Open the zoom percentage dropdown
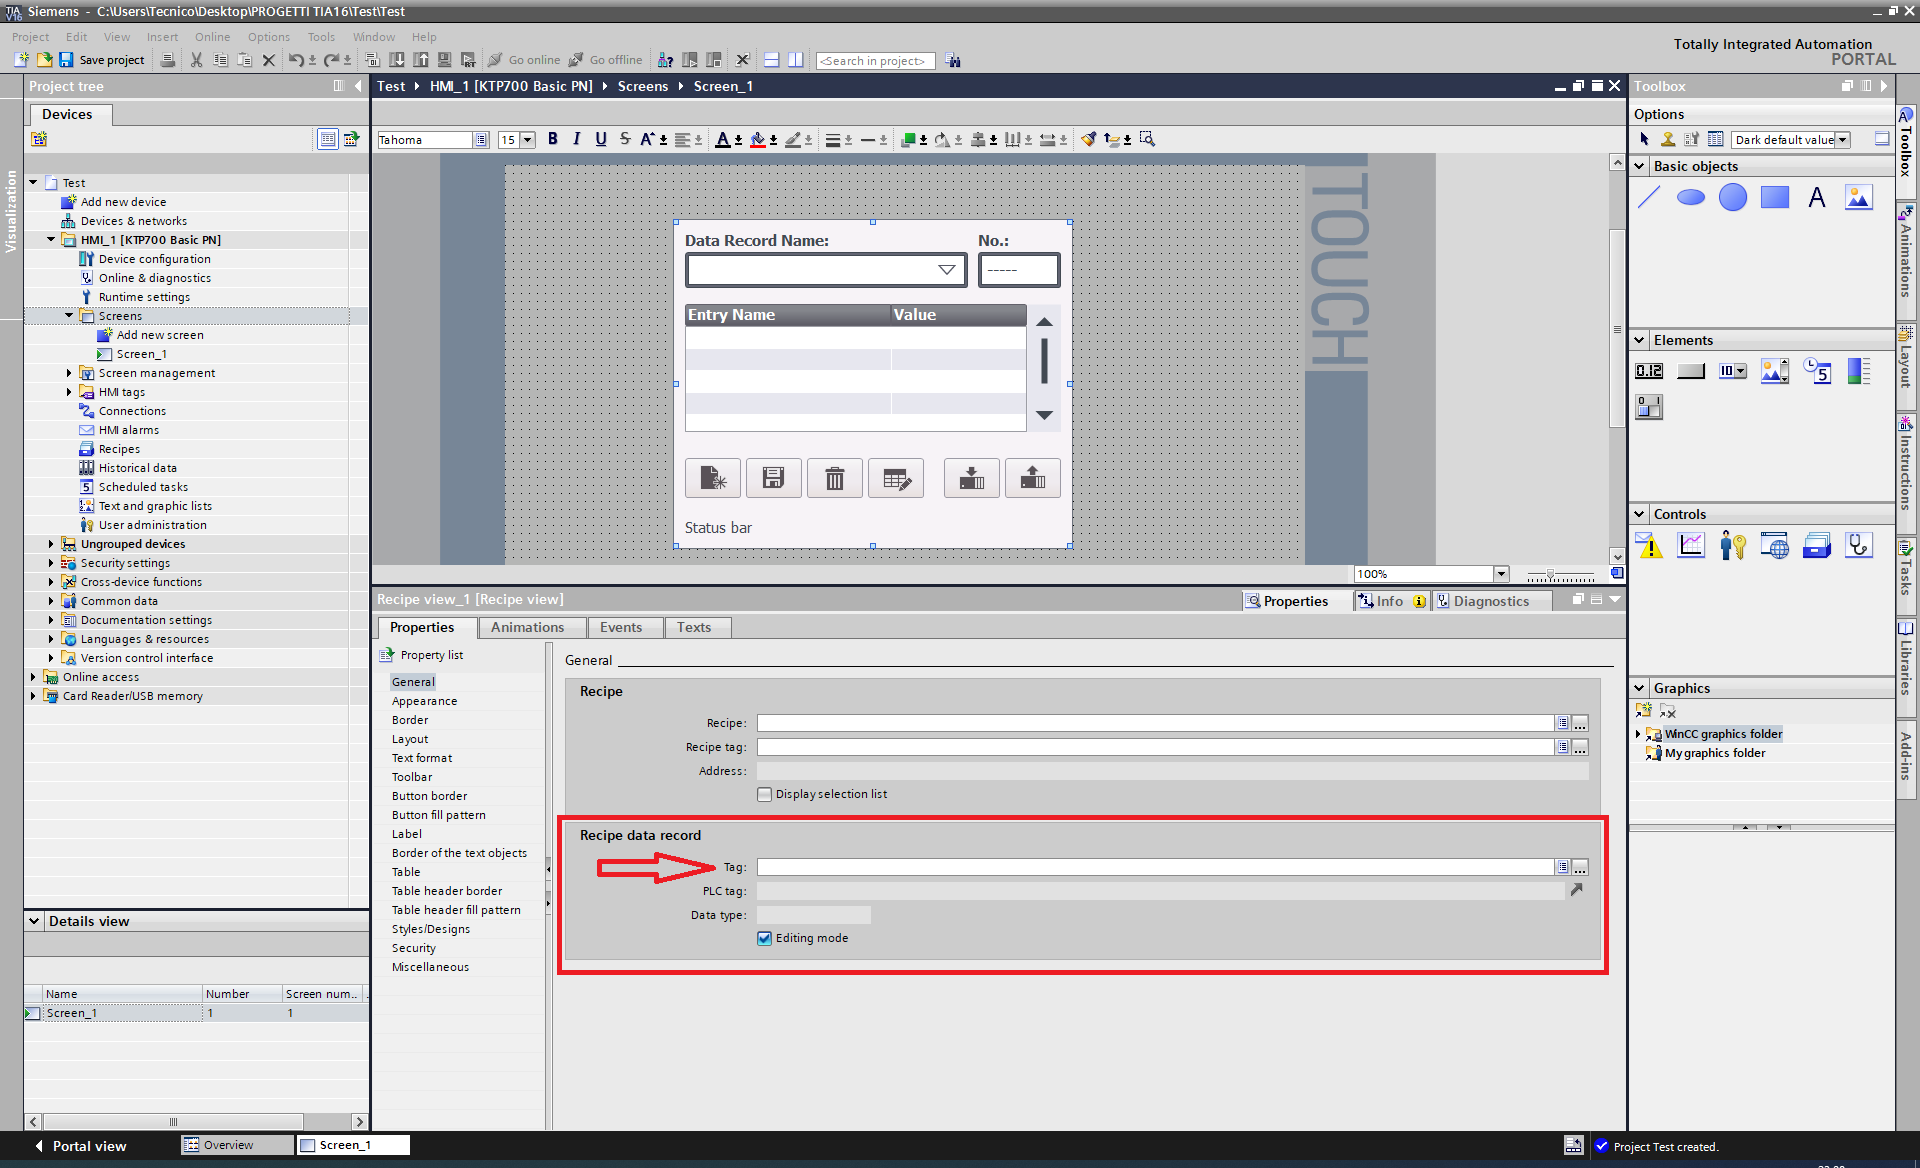 pos(1501,574)
